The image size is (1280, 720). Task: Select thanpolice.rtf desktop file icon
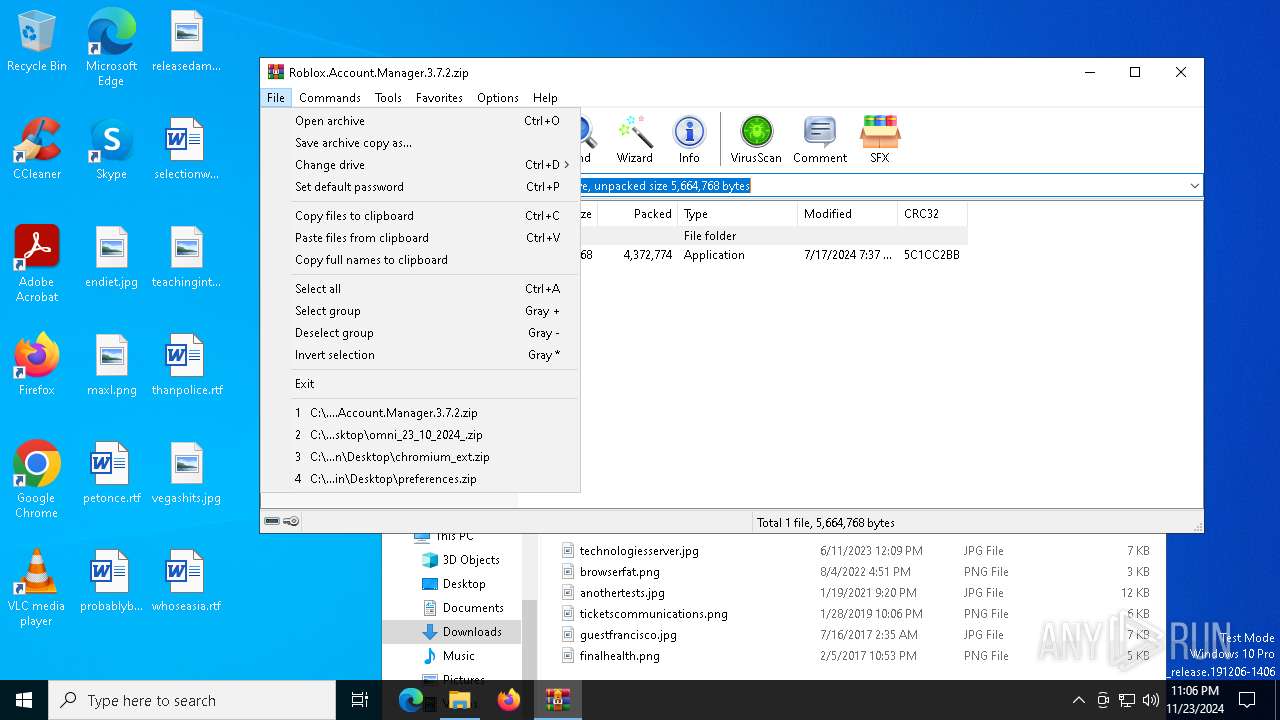(187, 364)
